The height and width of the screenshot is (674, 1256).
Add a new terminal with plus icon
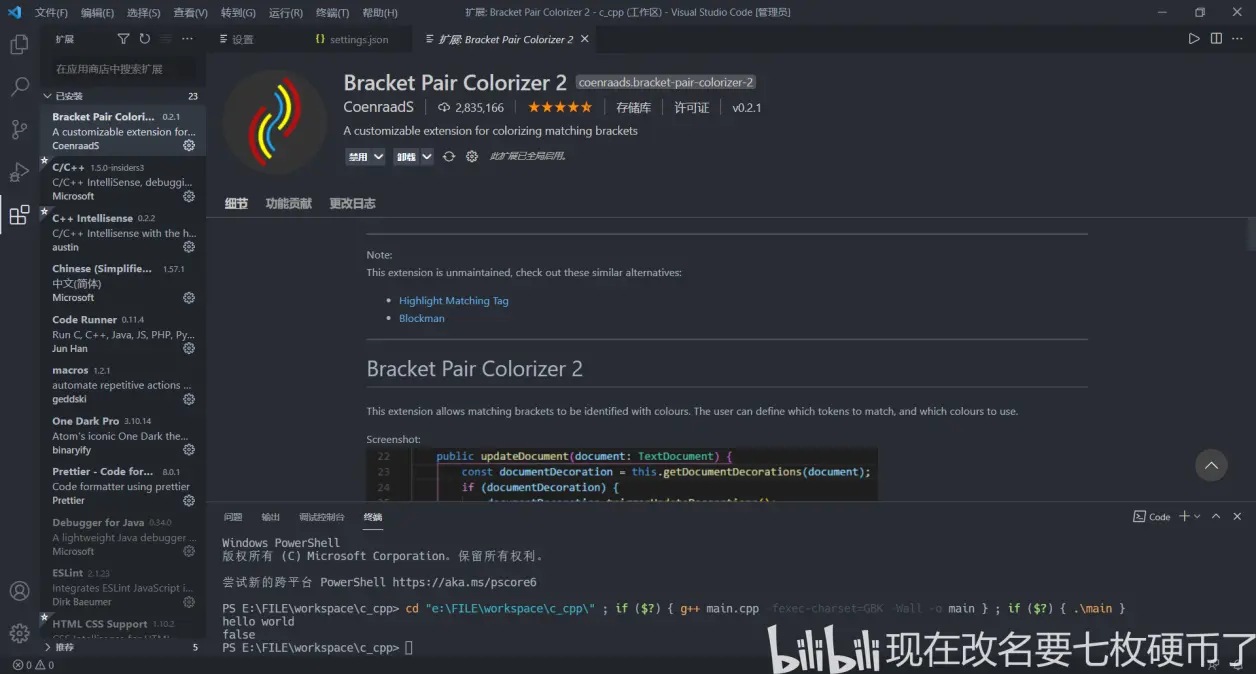(x=1184, y=517)
